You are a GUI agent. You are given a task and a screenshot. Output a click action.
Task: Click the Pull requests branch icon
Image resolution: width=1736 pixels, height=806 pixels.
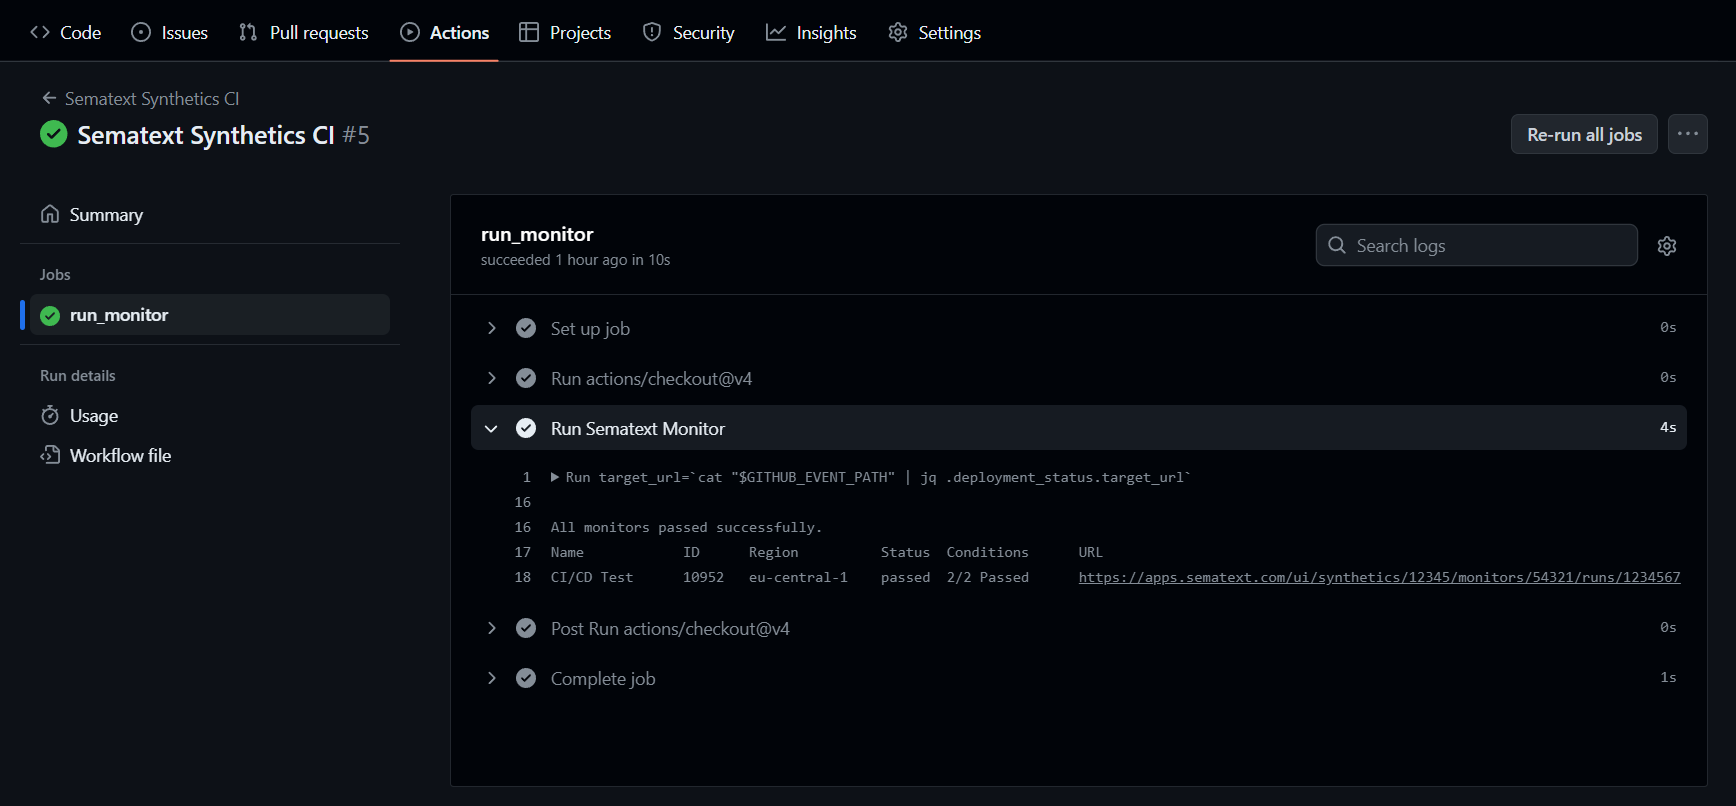(x=248, y=32)
